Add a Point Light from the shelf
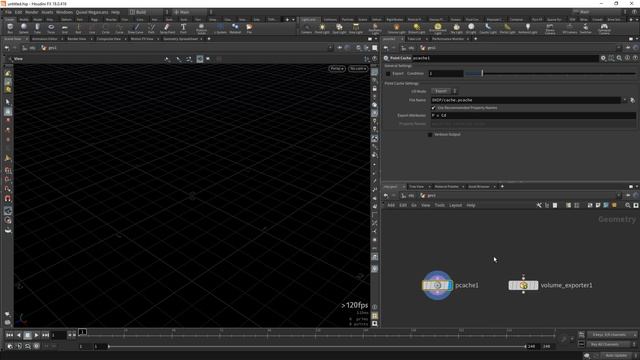Viewport: 640px width, 360px height. [x=322, y=28]
